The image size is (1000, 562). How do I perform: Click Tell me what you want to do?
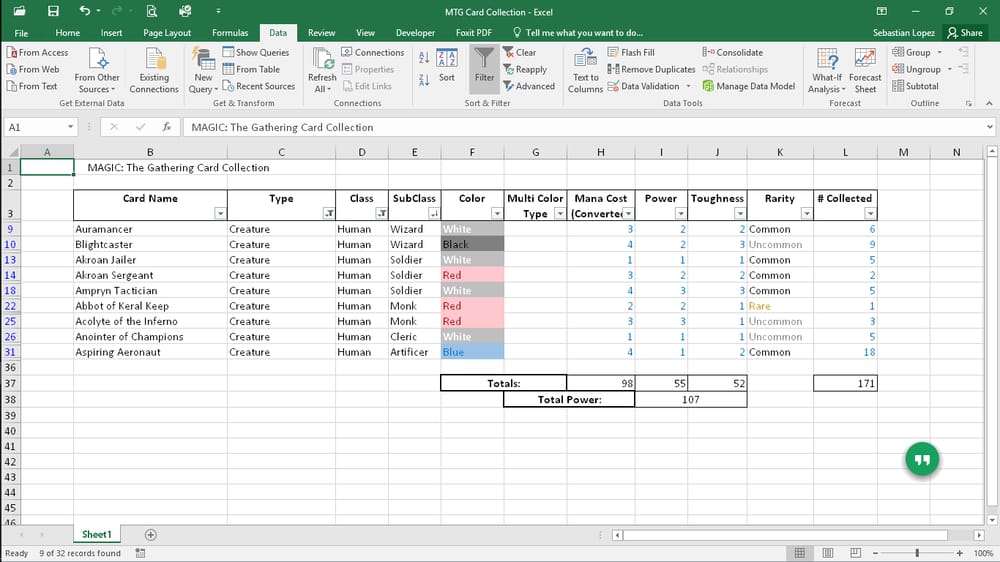pos(578,33)
